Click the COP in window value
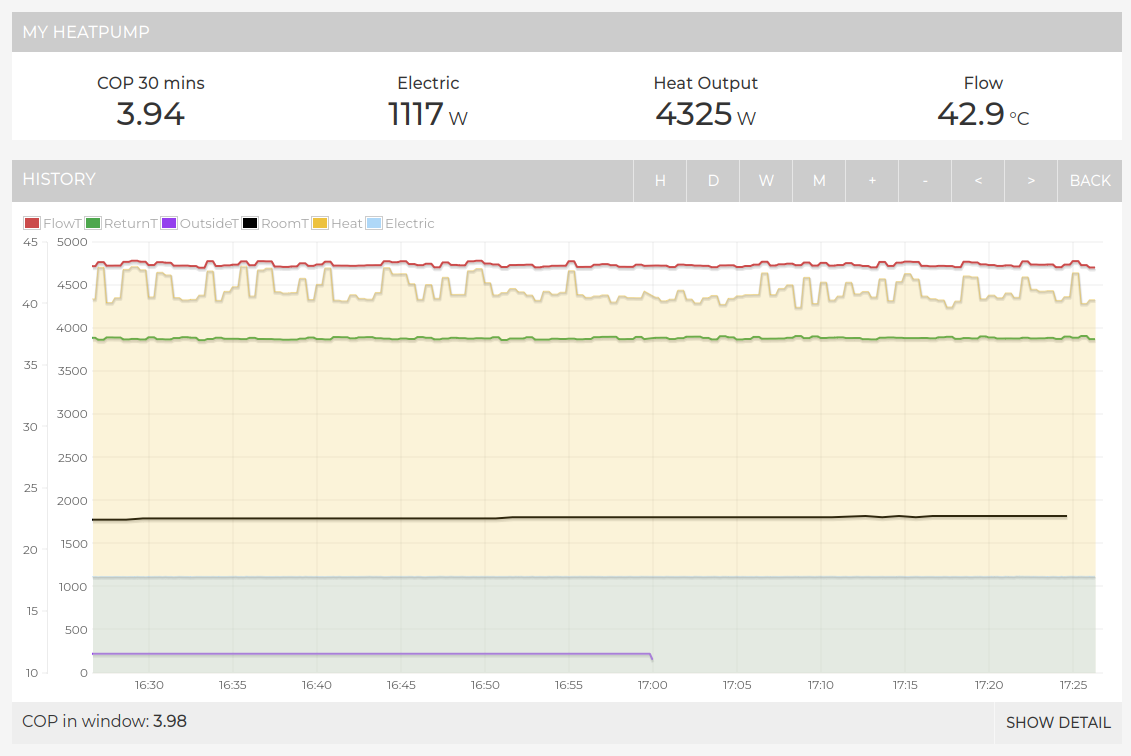 point(170,721)
